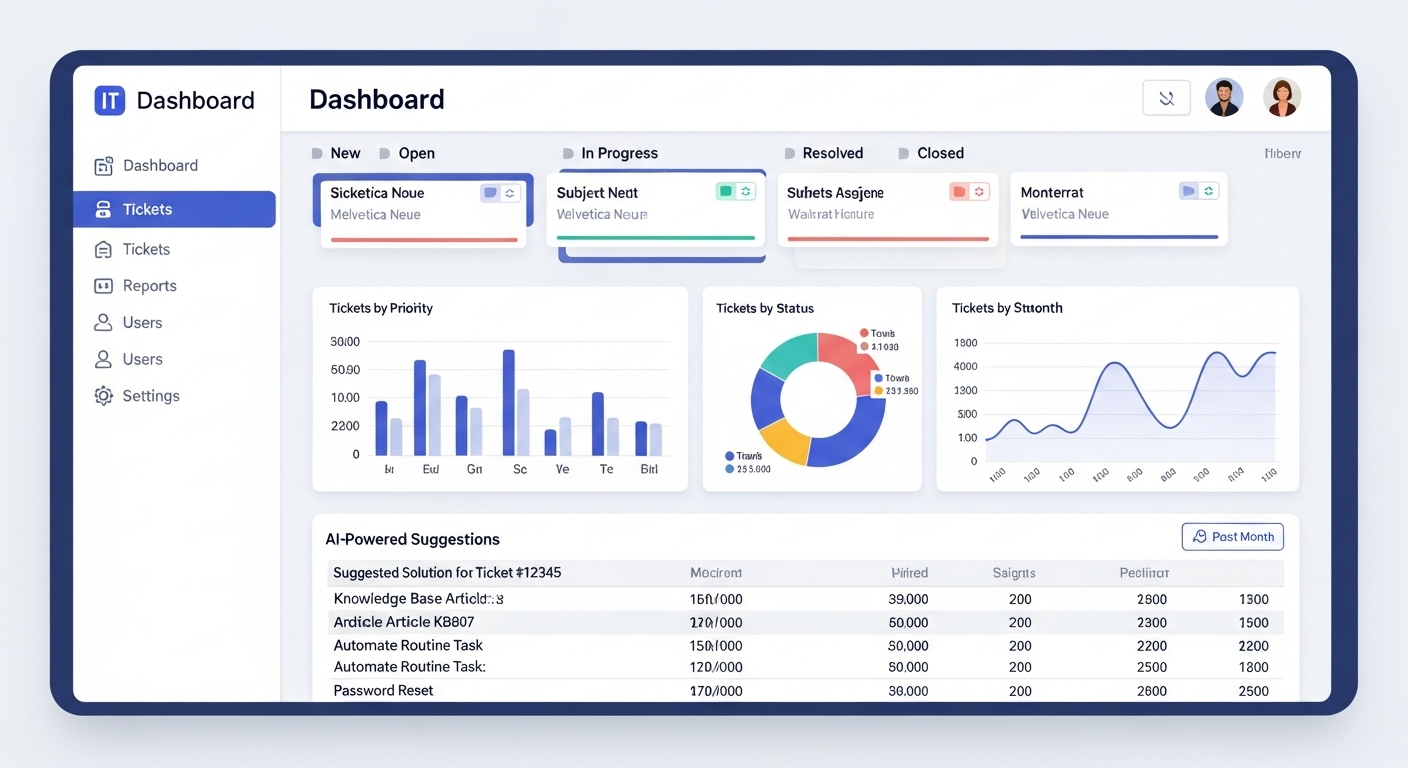
Task: Toggle the green chip on Subjert Neat card
Action: tap(726, 191)
